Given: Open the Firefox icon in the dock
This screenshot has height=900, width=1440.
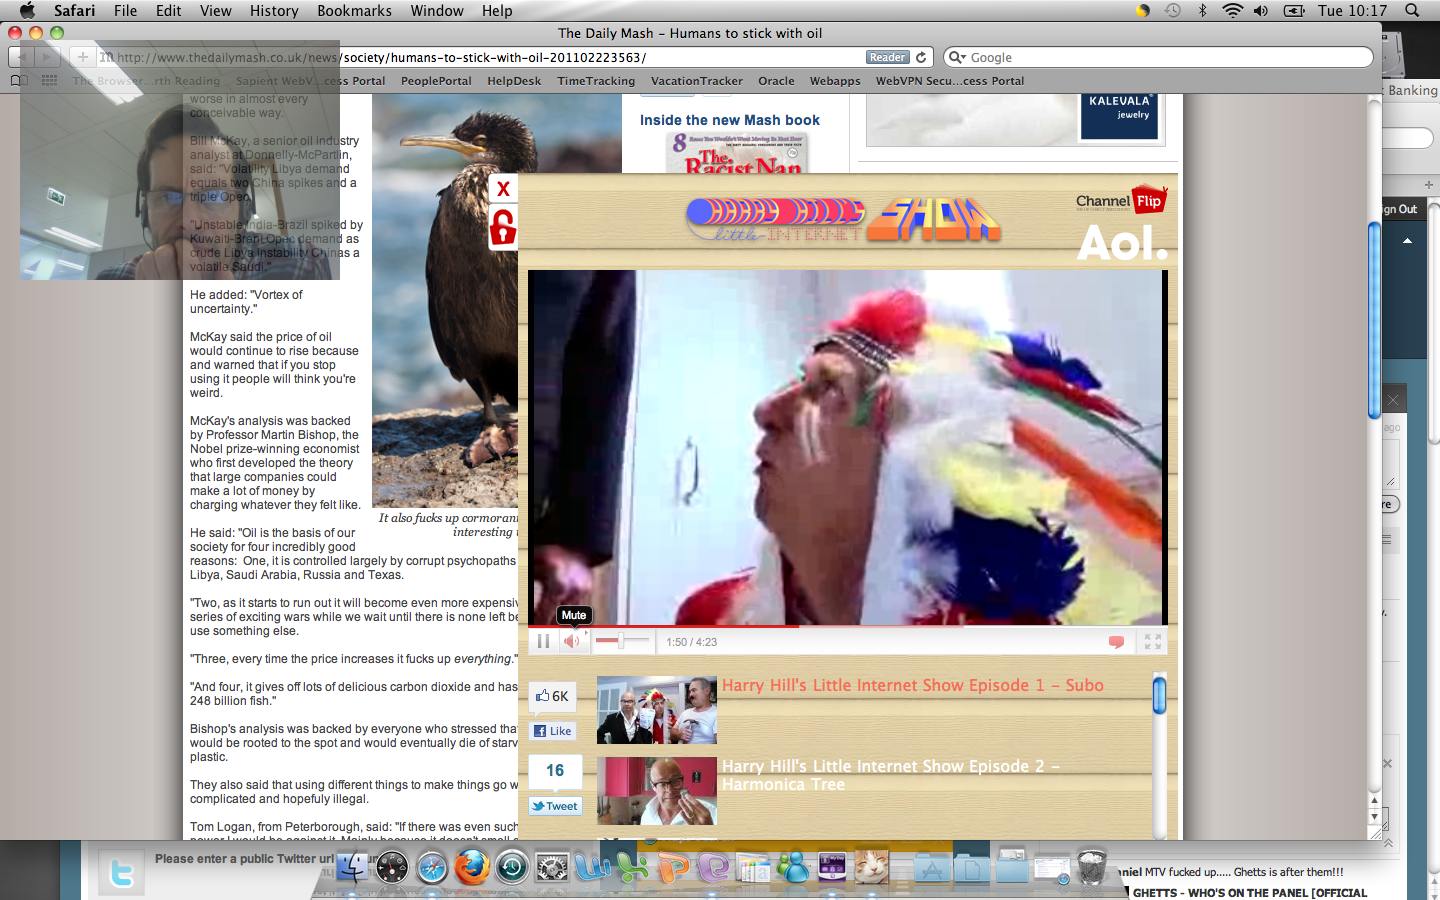Looking at the screenshot, I should pos(472,867).
